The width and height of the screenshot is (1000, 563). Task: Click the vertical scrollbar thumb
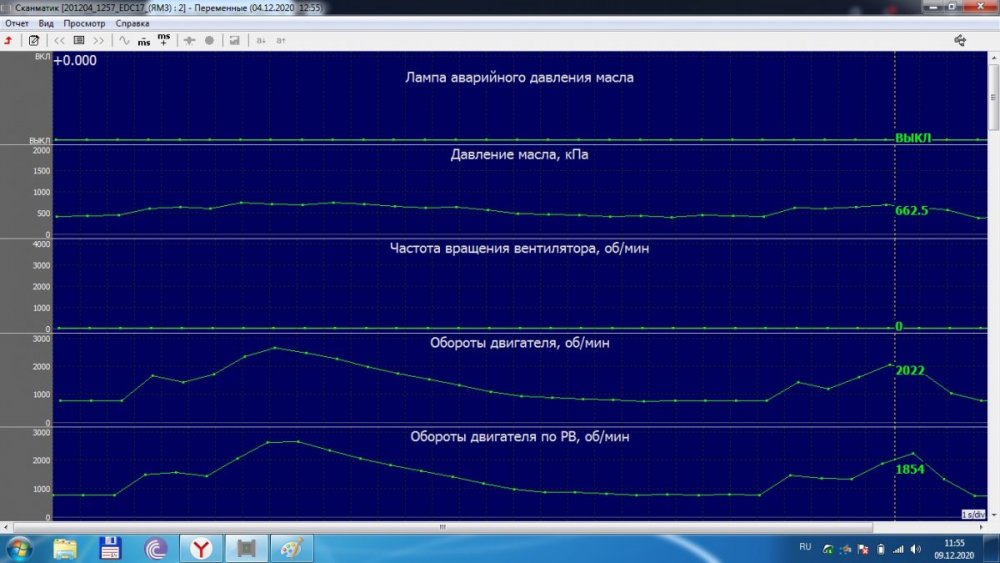pos(994,98)
